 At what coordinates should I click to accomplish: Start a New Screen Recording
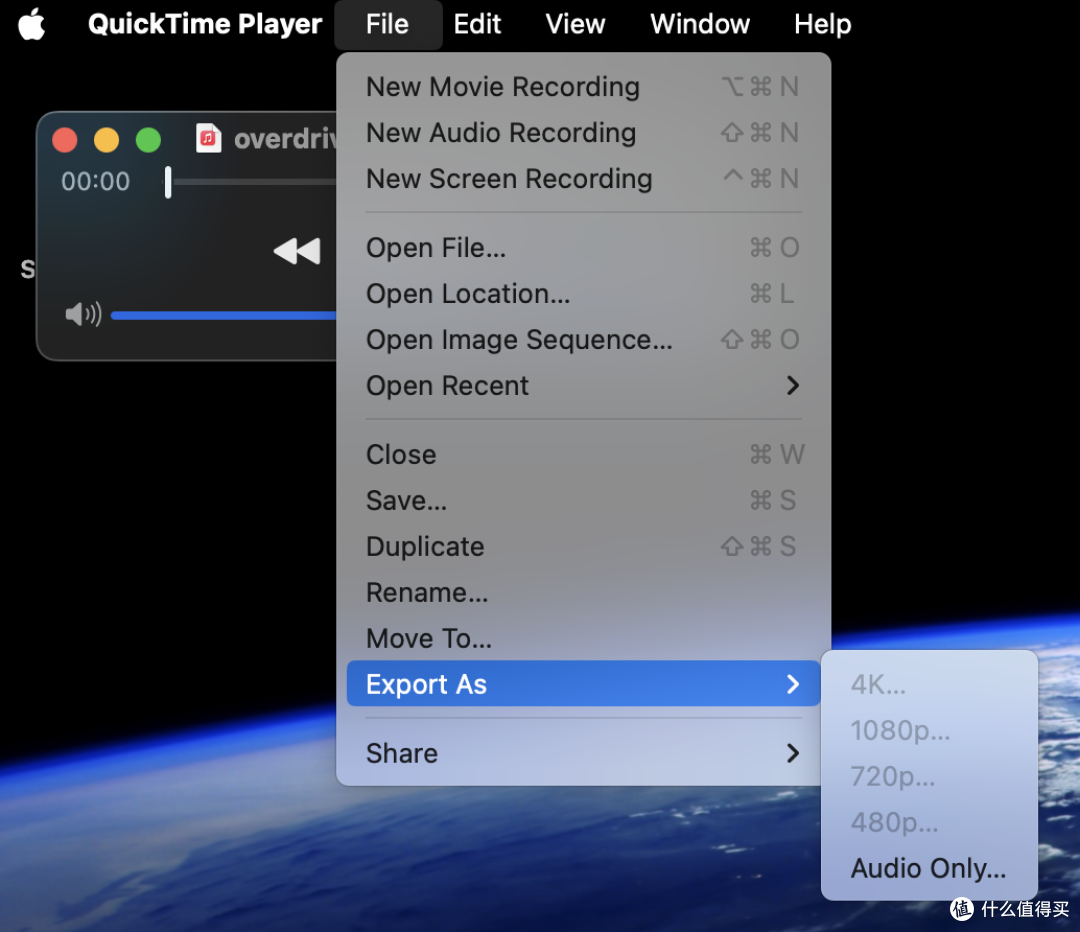583,179
